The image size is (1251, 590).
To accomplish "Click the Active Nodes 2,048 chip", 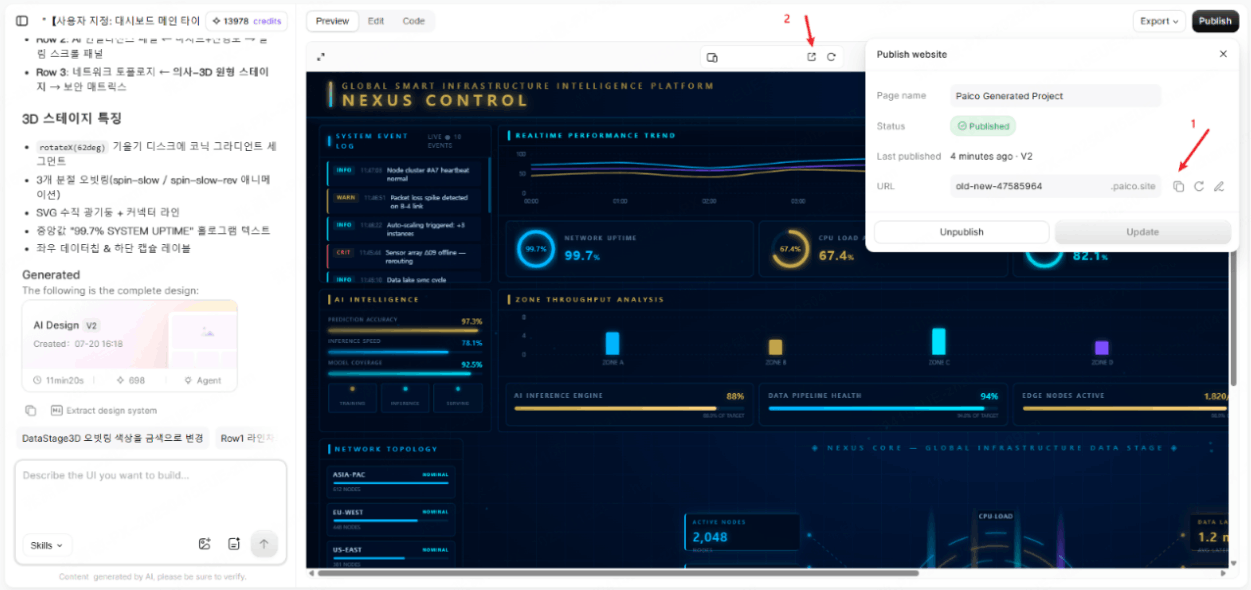I will click(x=742, y=534).
